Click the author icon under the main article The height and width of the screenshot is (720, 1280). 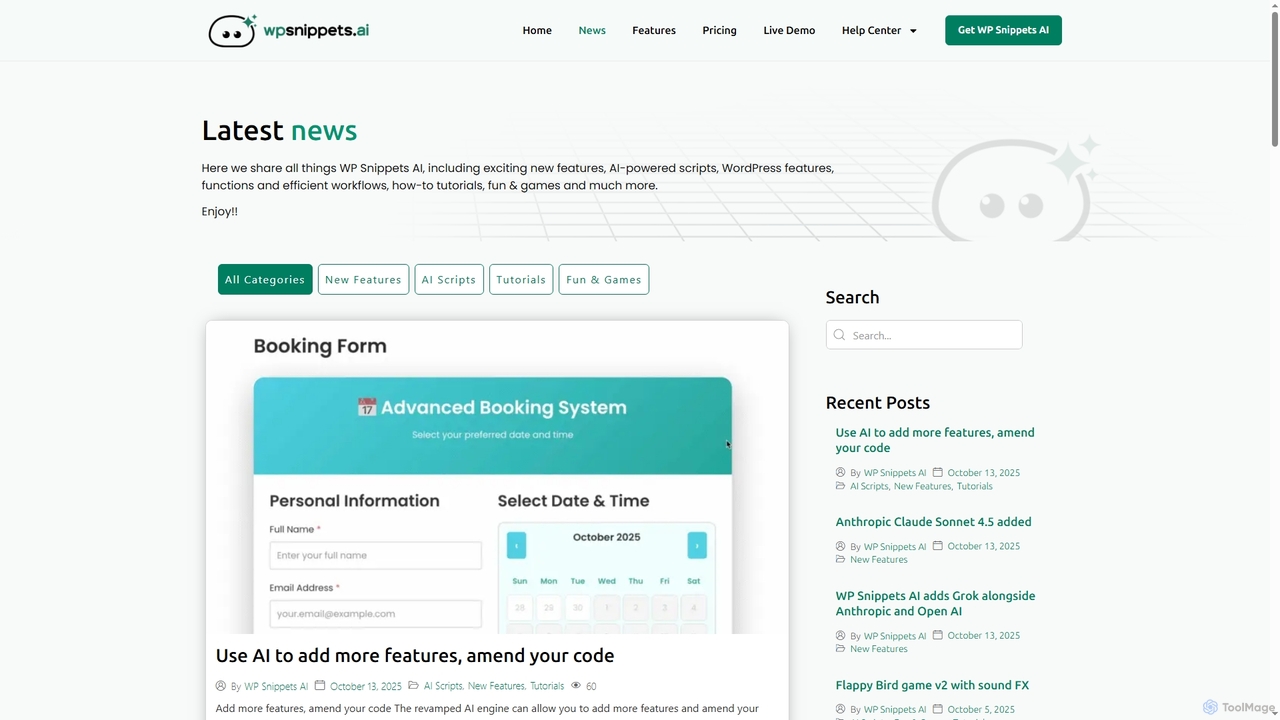click(221, 686)
